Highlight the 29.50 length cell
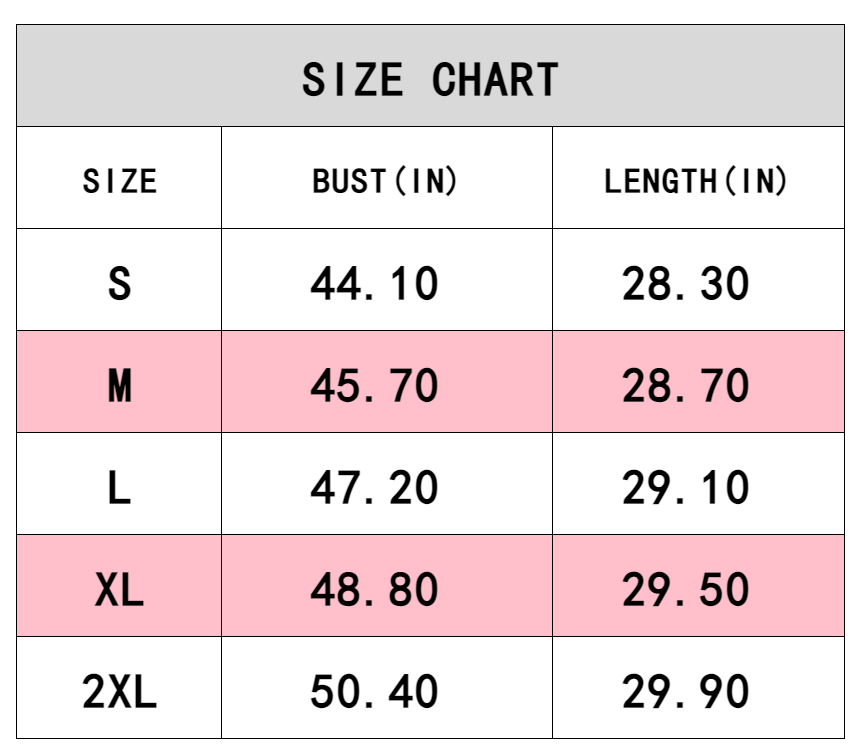Screen dimensions: 861x755 686,590
